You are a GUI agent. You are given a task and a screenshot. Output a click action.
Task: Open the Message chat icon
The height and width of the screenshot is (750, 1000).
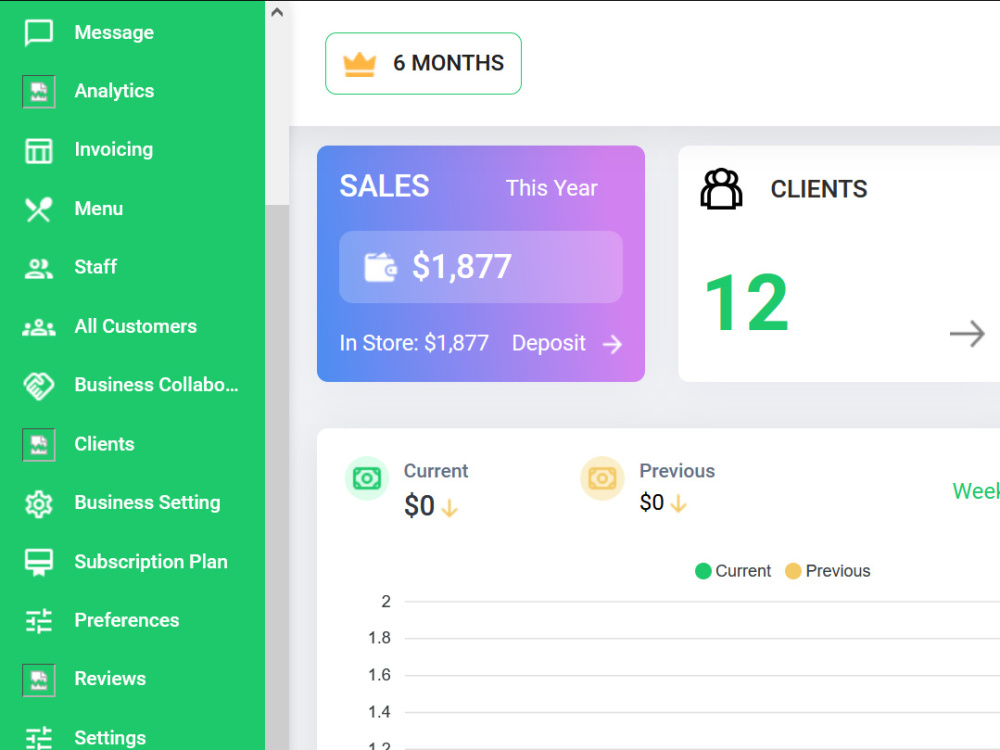[x=38, y=32]
